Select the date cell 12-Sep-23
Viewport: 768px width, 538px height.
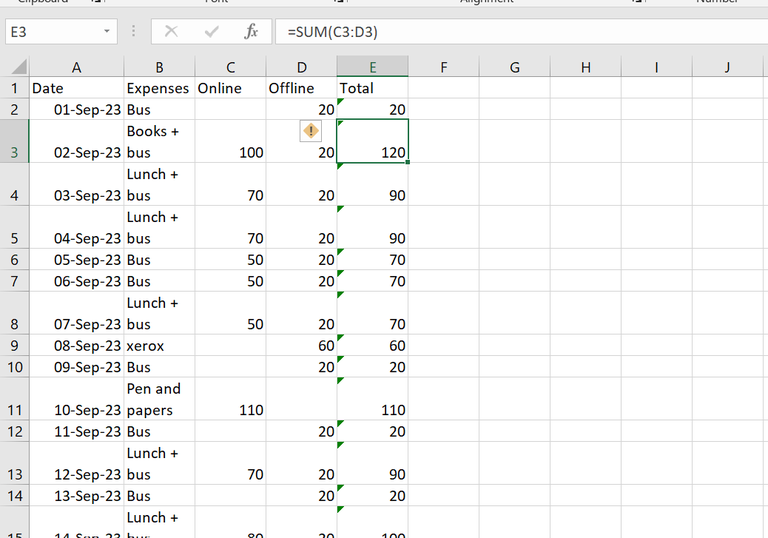(76, 464)
